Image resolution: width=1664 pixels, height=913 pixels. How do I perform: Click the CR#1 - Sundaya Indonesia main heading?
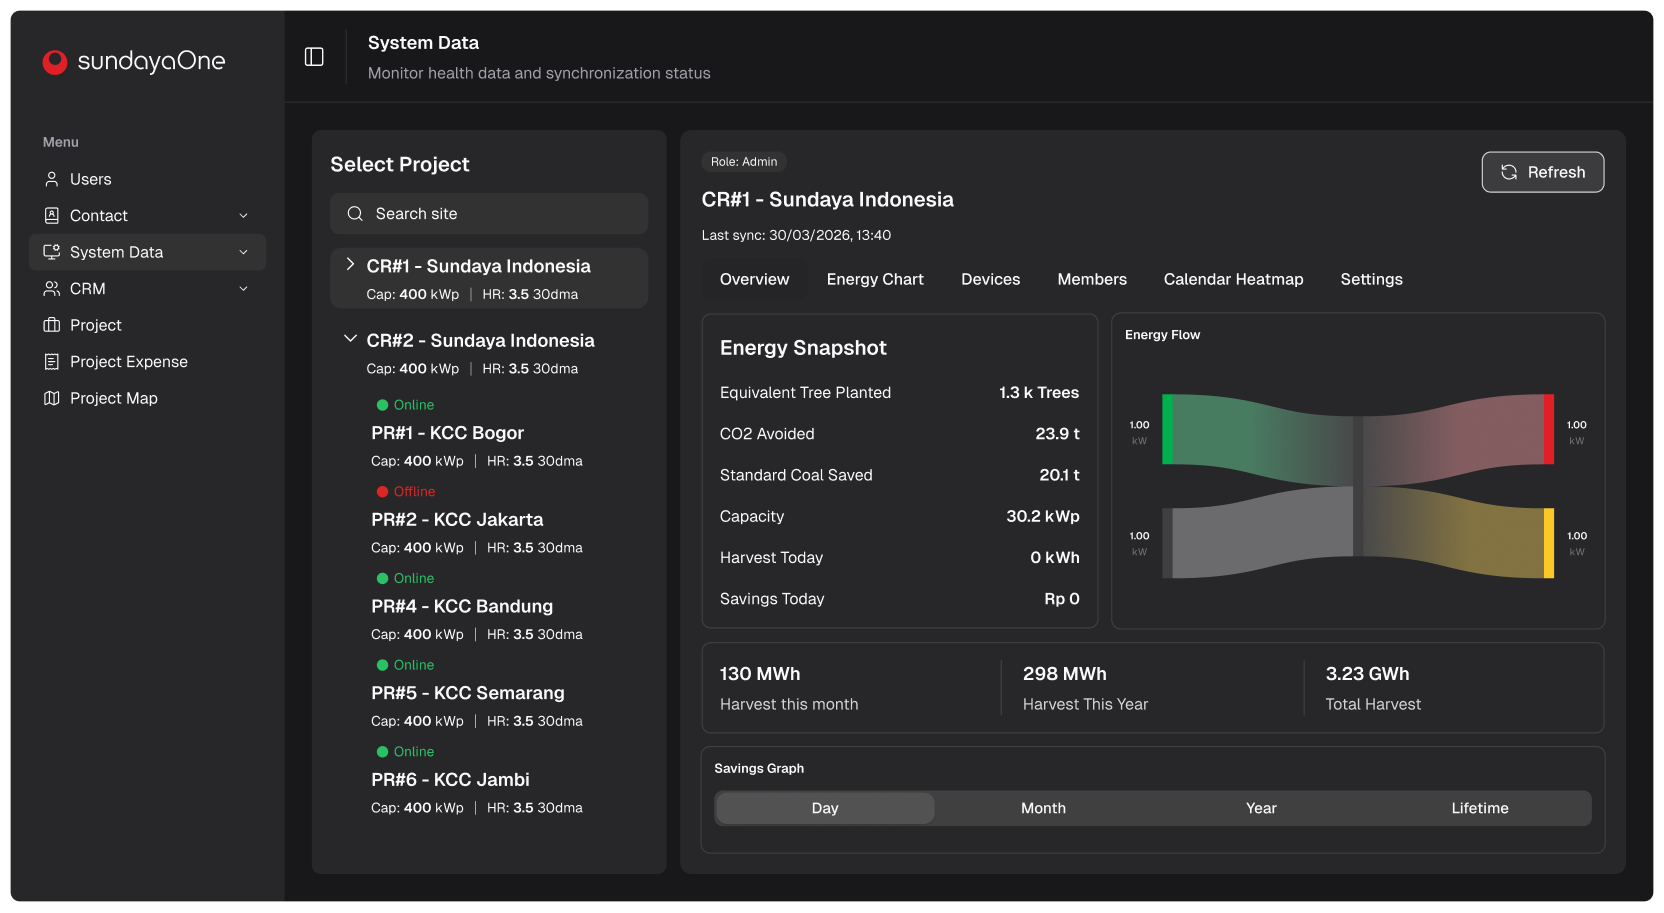coord(827,199)
